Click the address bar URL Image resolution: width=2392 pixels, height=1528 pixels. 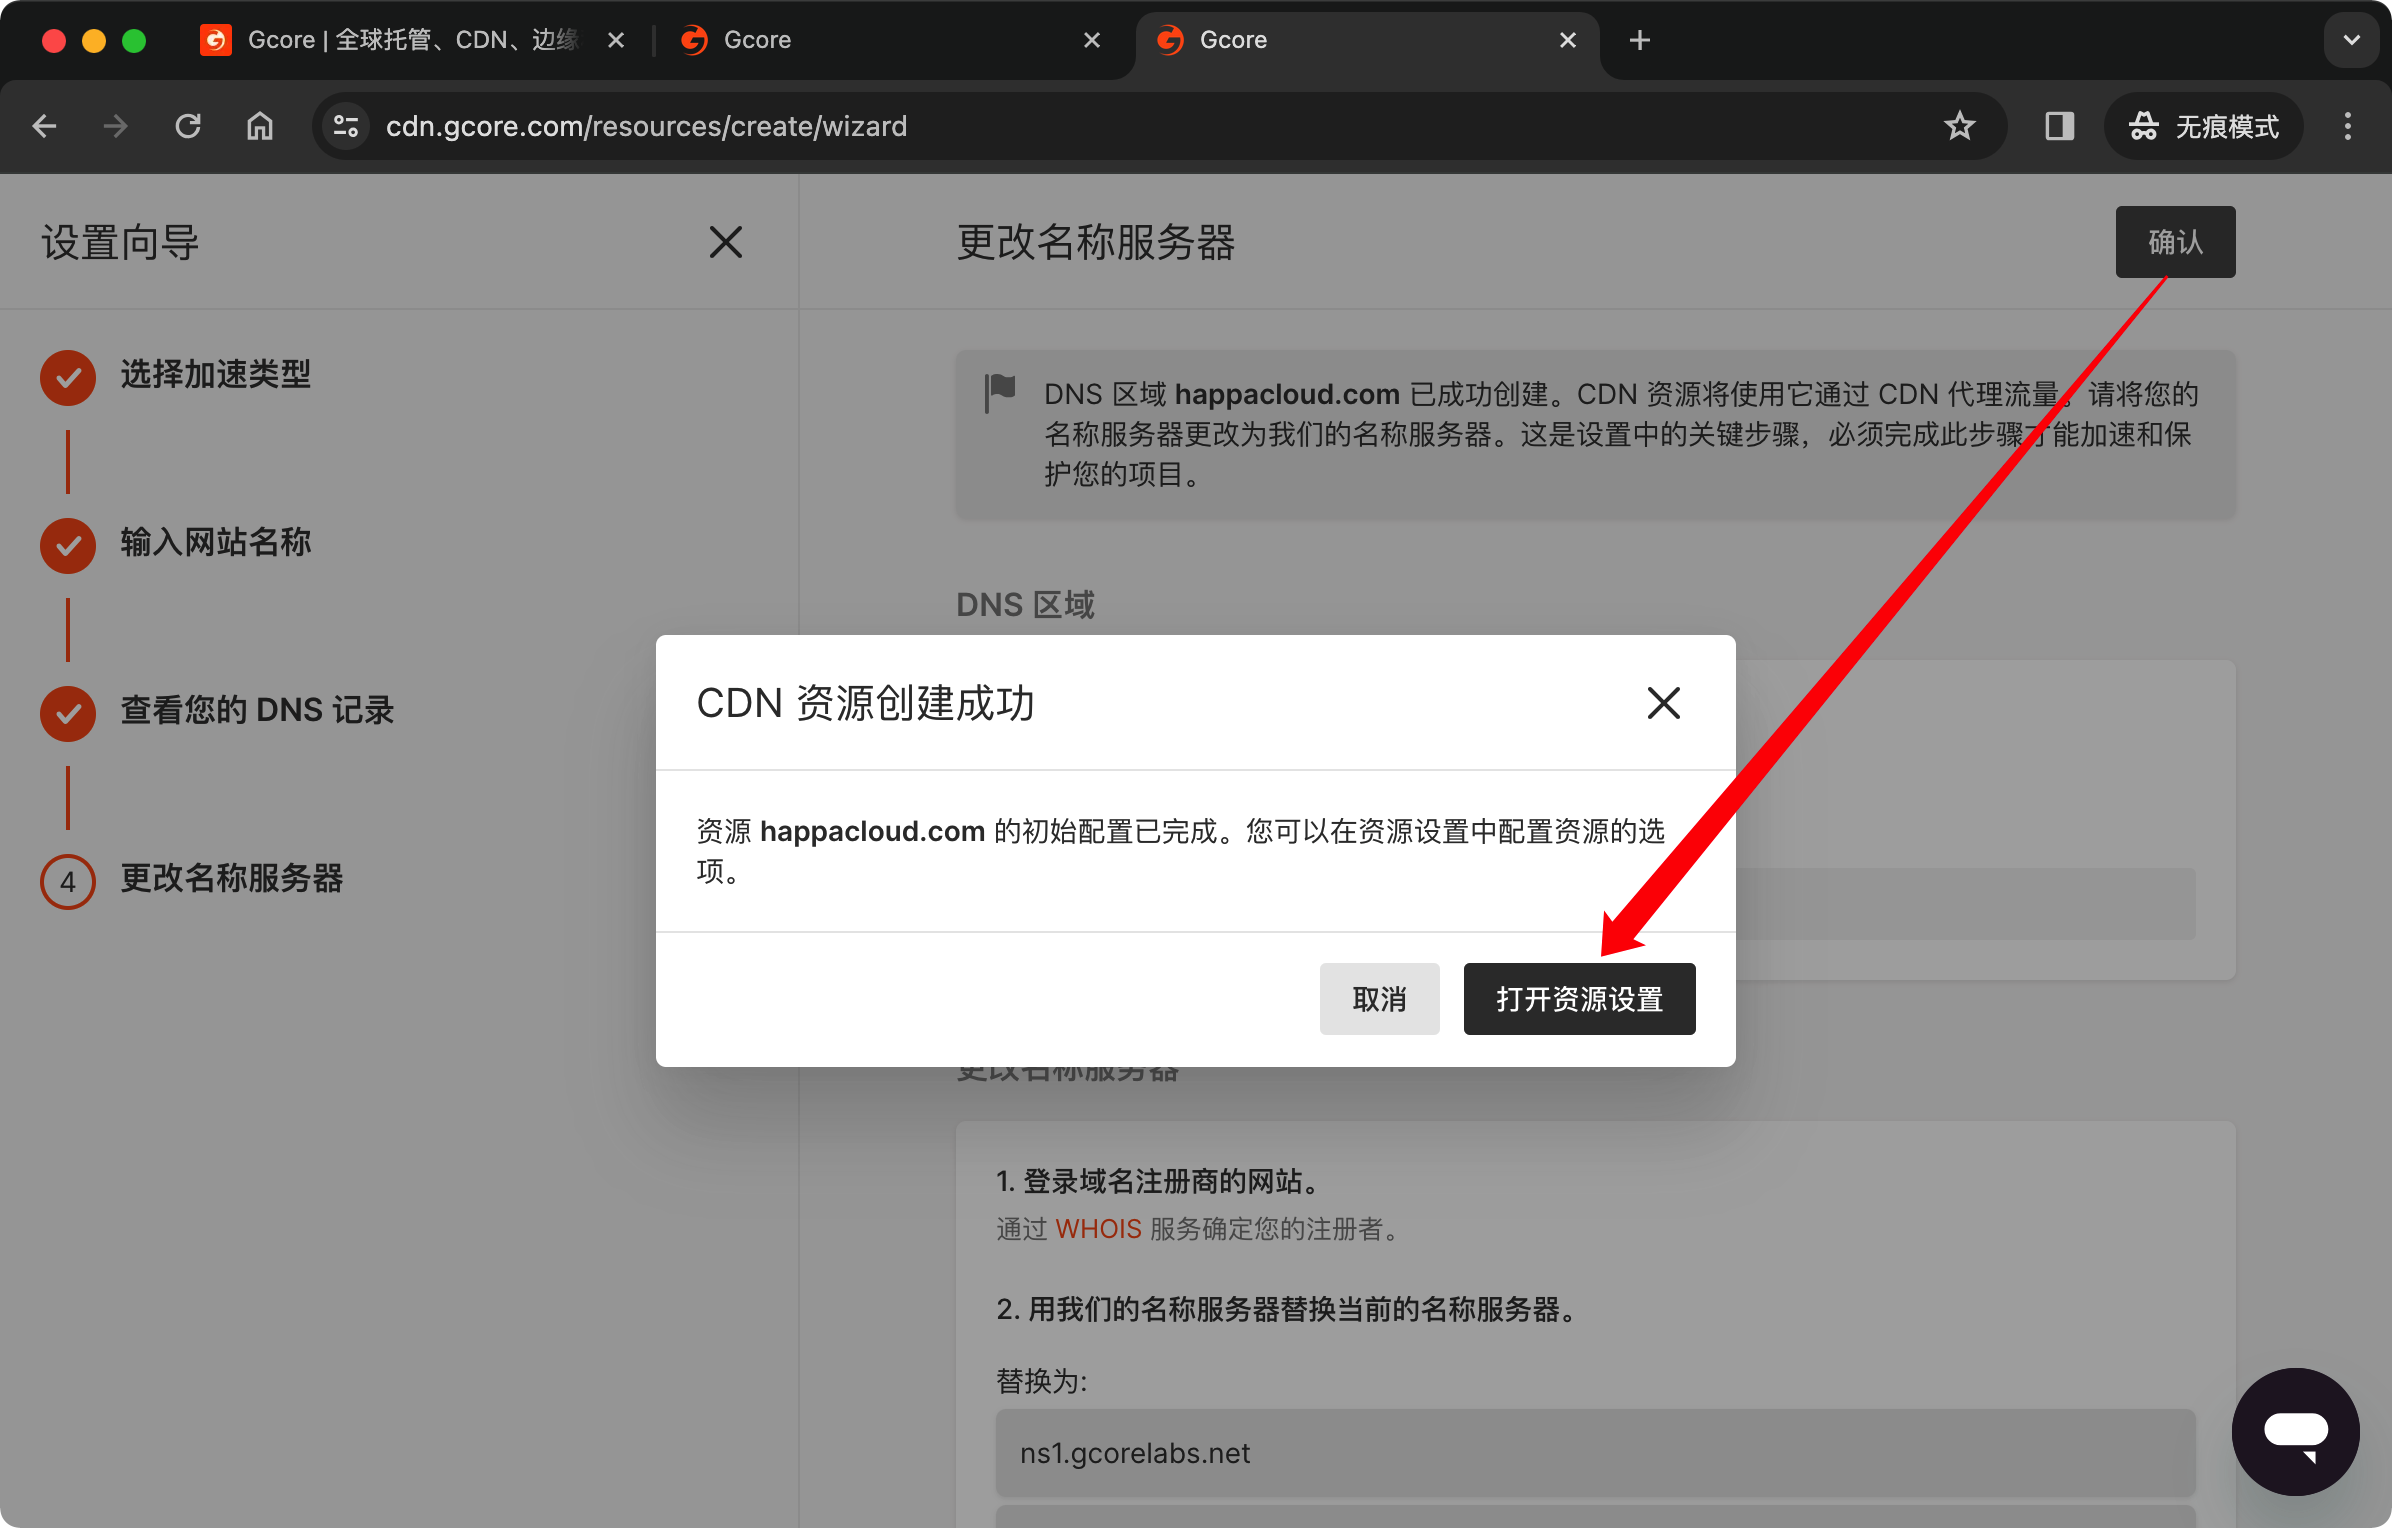(646, 126)
